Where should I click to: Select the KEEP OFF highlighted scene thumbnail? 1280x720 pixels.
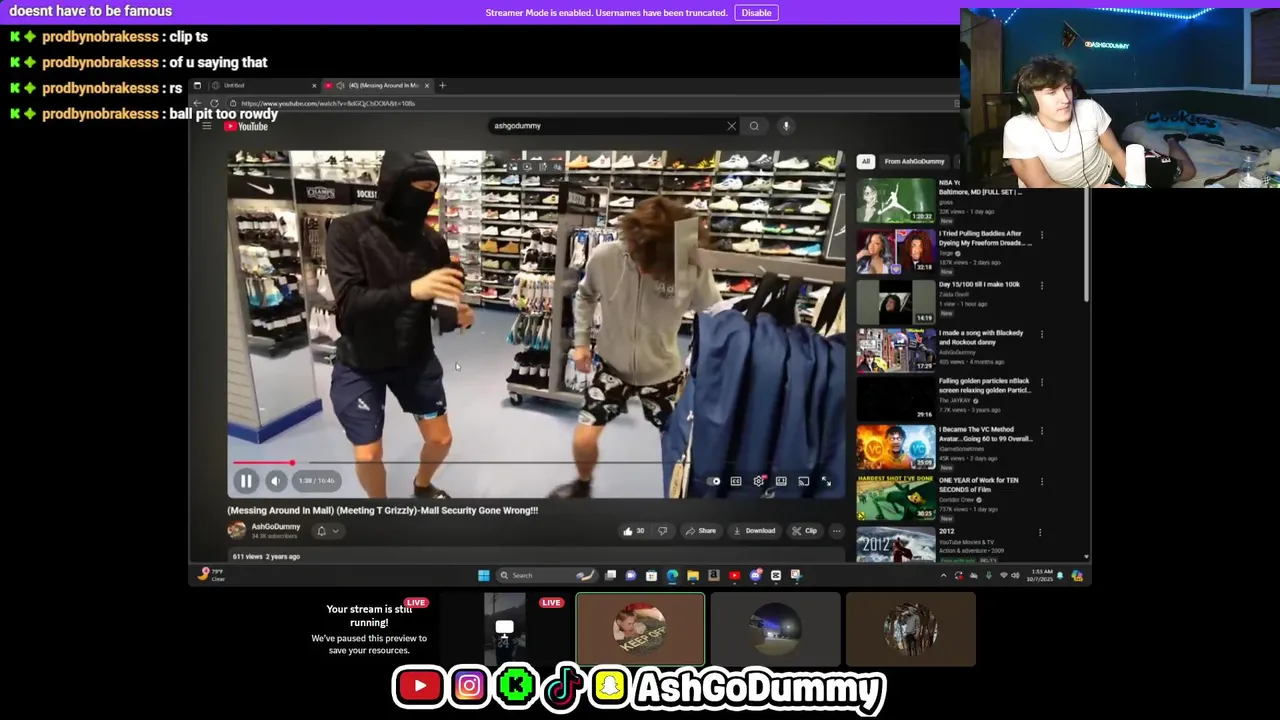[640, 629]
